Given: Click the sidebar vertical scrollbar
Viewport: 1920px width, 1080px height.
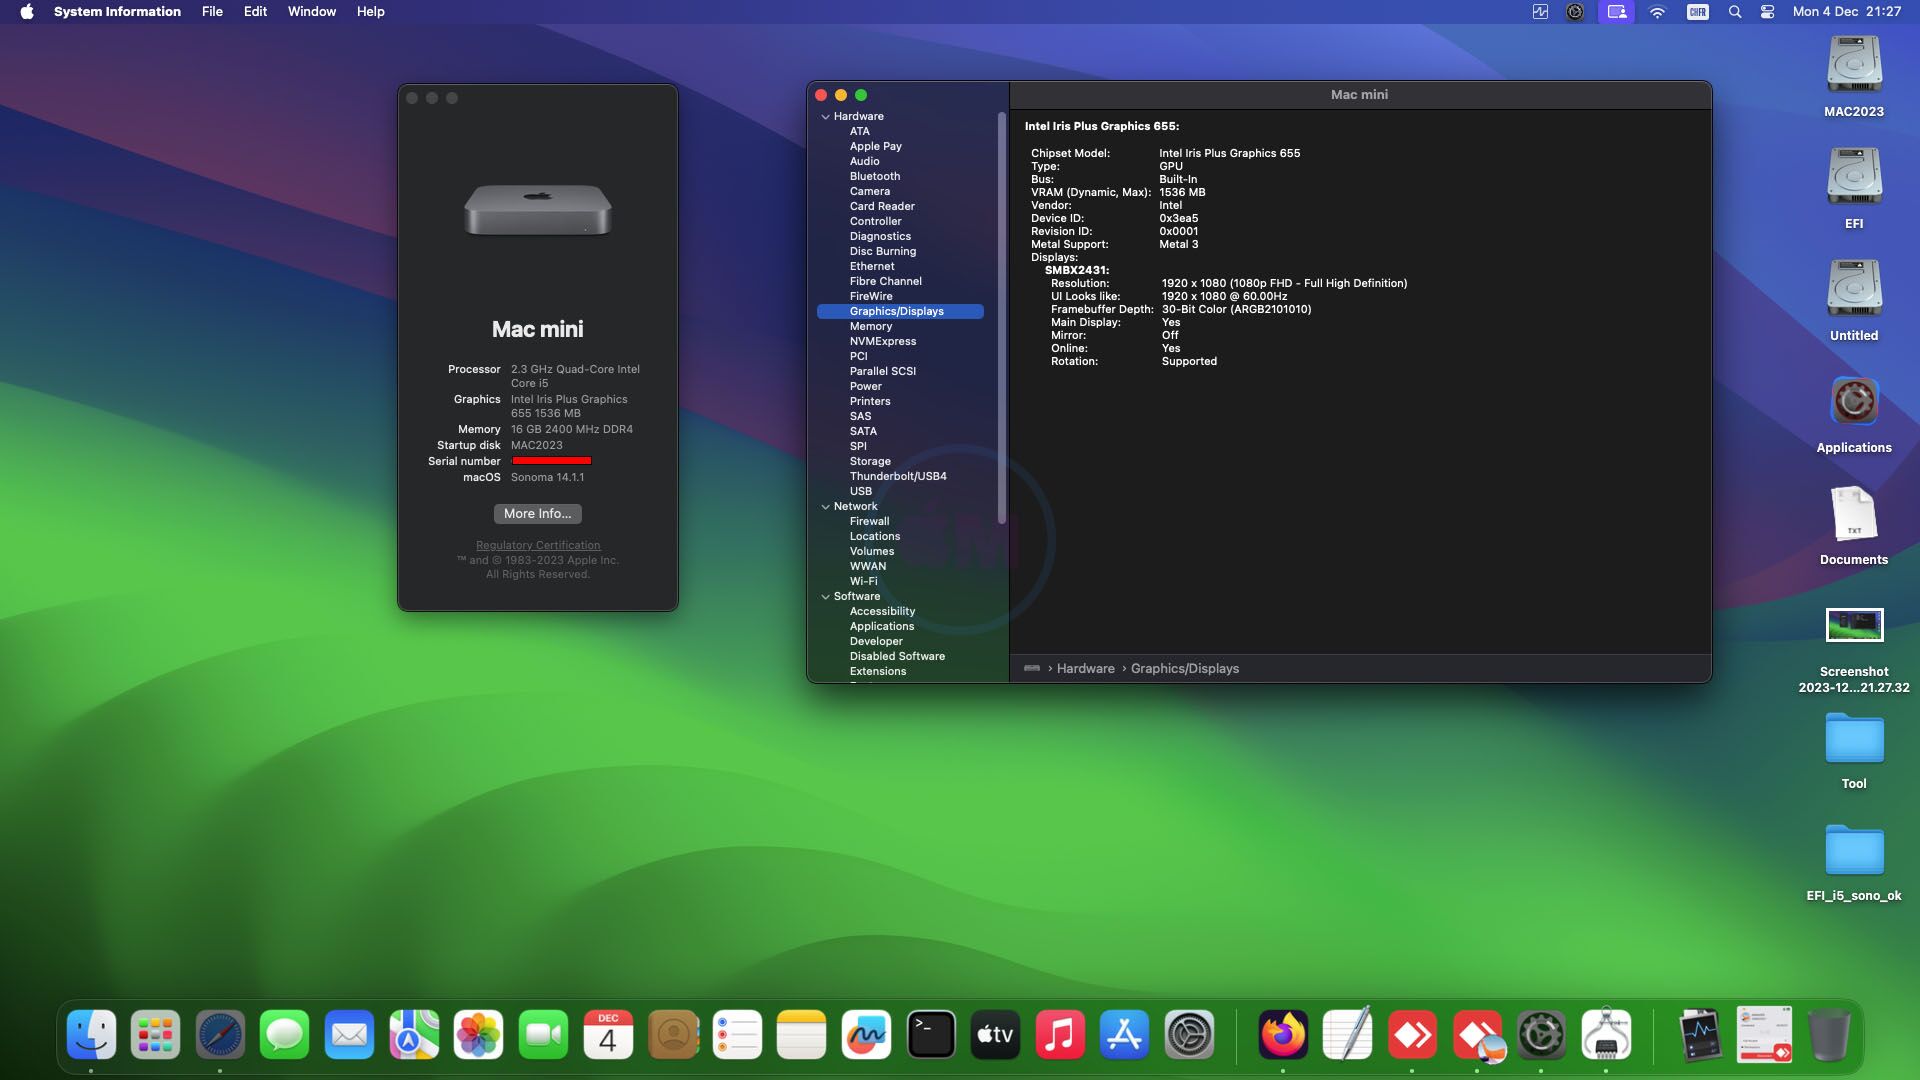Looking at the screenshot, I should coord(1001,317).
